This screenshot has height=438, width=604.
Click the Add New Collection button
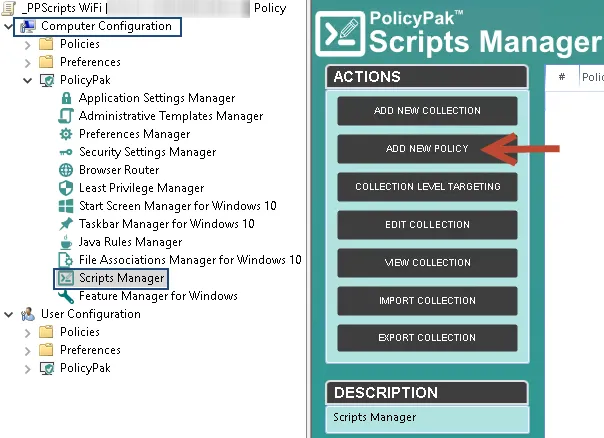pyautogui.click(x=427, y=110)
